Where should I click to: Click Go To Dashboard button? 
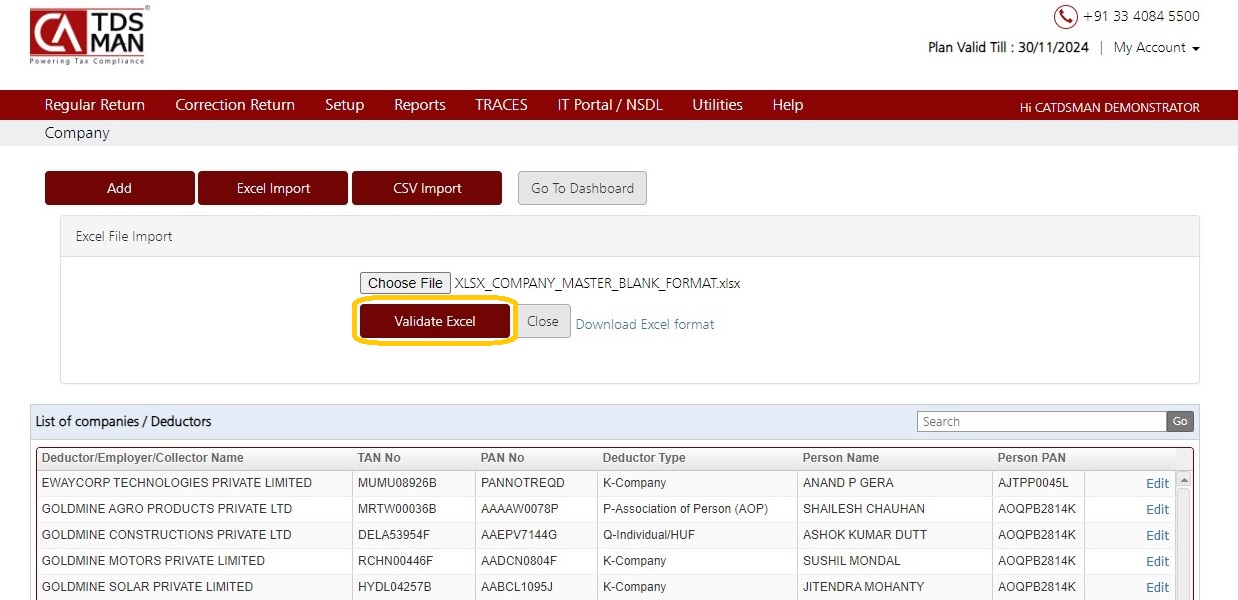click(x=582, y=188)
